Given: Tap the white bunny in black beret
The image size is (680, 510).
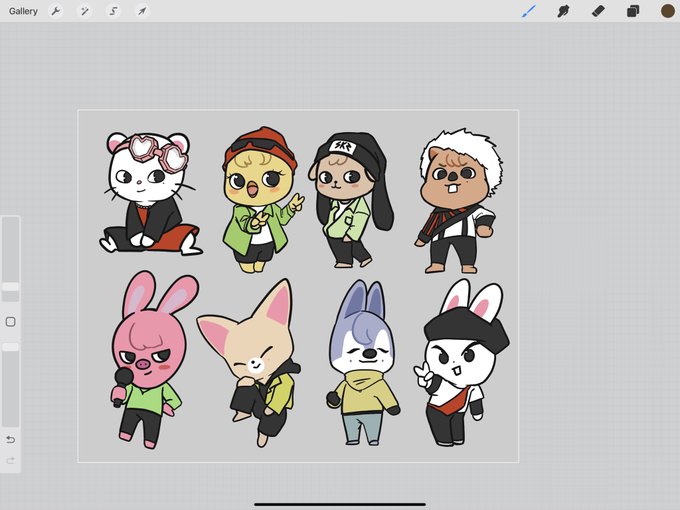Looking at the screenshot, I should (461, 363).
